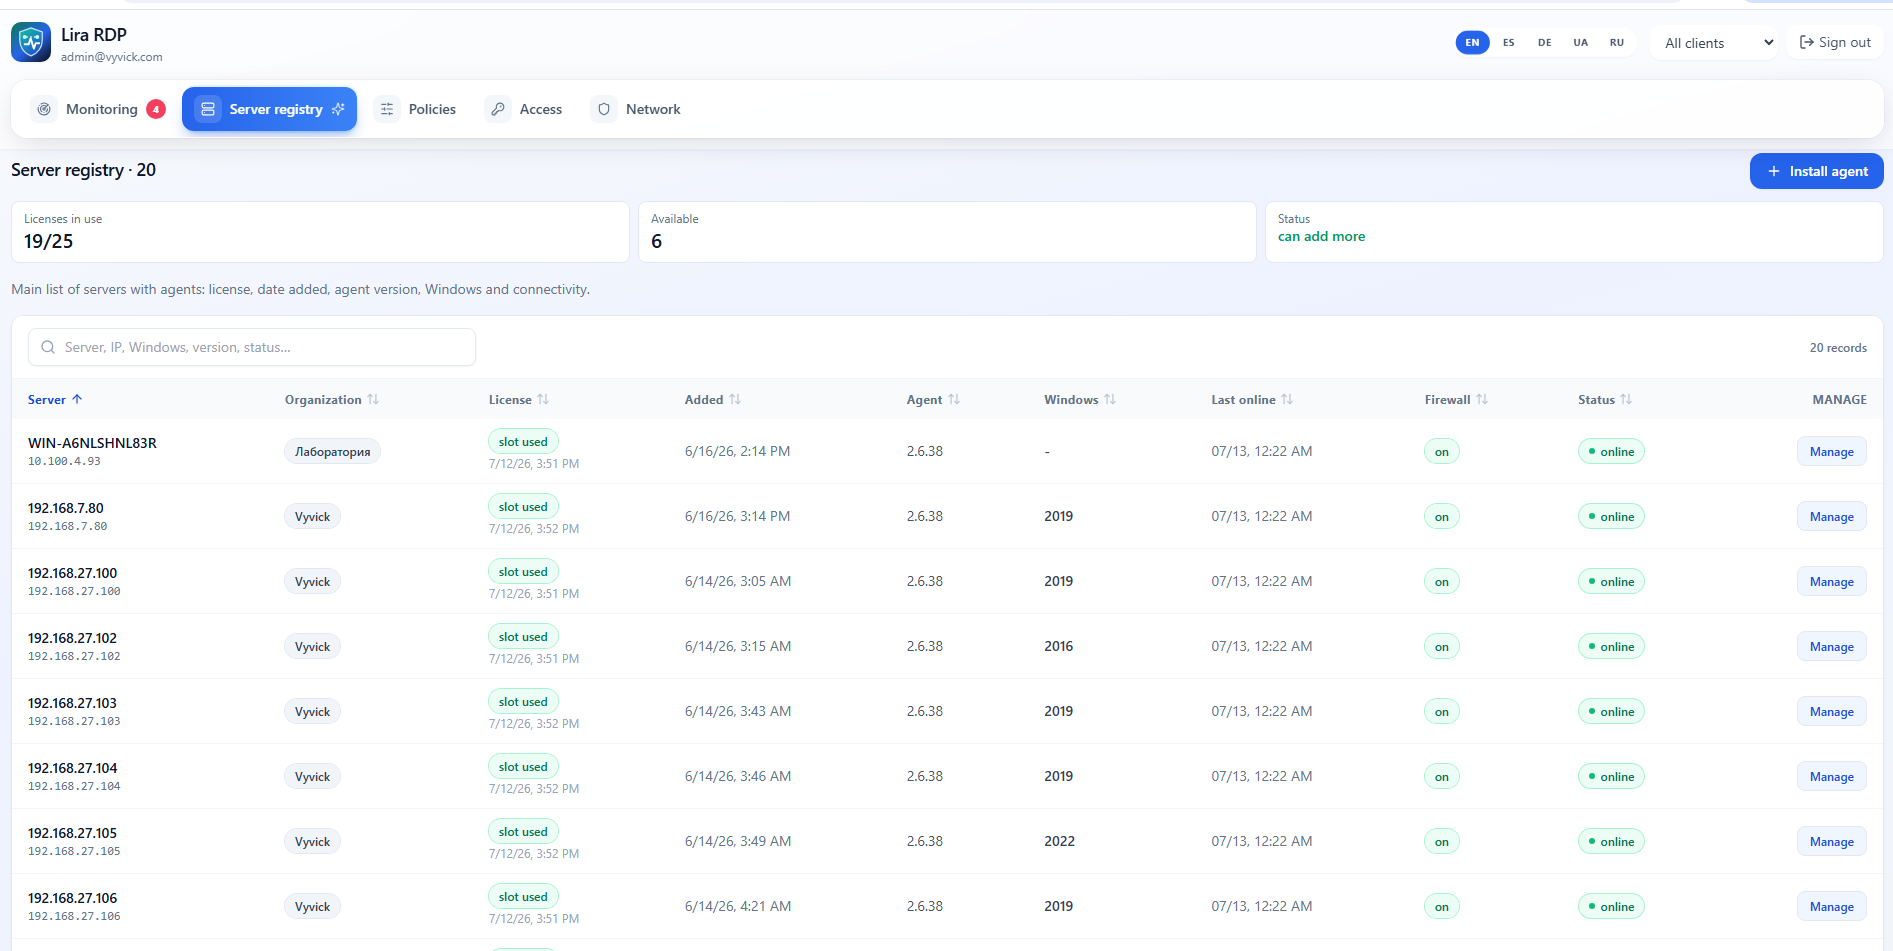Open the Server registry tab

(269, 109)
